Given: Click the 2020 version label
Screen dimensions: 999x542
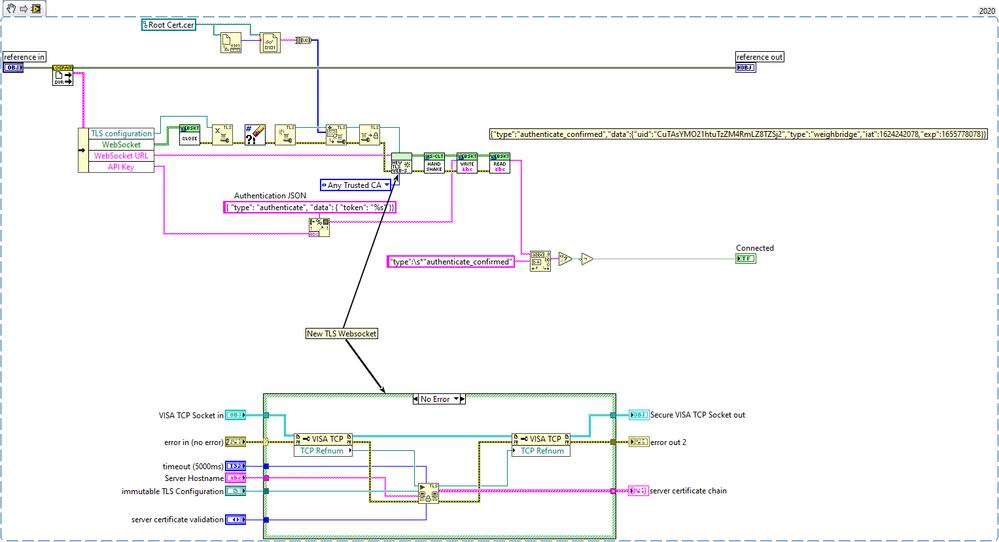Looking at the screenshot, I should (x=987, y=11).
